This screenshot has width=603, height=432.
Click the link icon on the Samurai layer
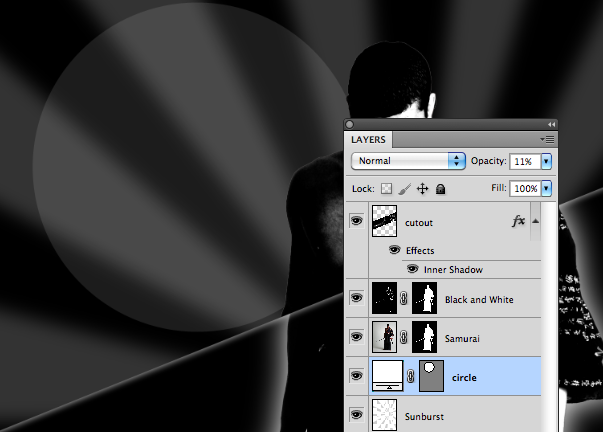point(403,337)
